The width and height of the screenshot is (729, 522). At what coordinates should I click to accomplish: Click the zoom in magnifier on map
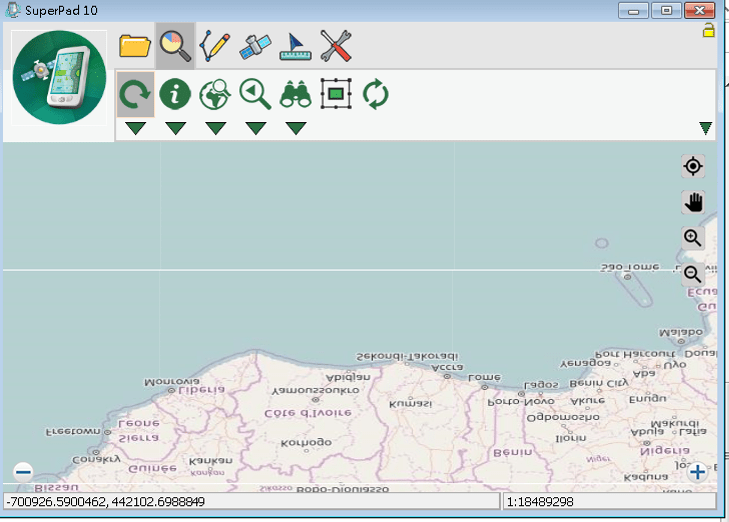pyautogui.click(x=693, y=238)
